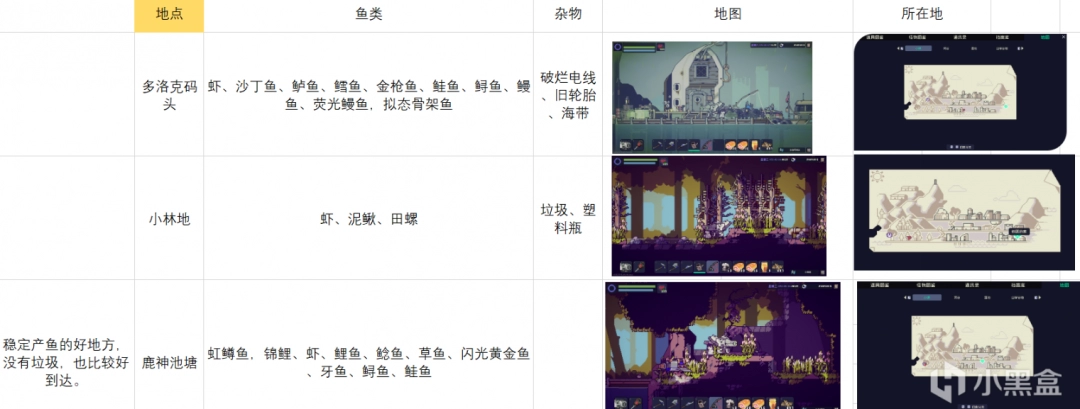Image resolution: width=1080 pixels, height=409 pixels.
Task: Open the 多洛克码头 world map location image
Action: pos(960,92)
